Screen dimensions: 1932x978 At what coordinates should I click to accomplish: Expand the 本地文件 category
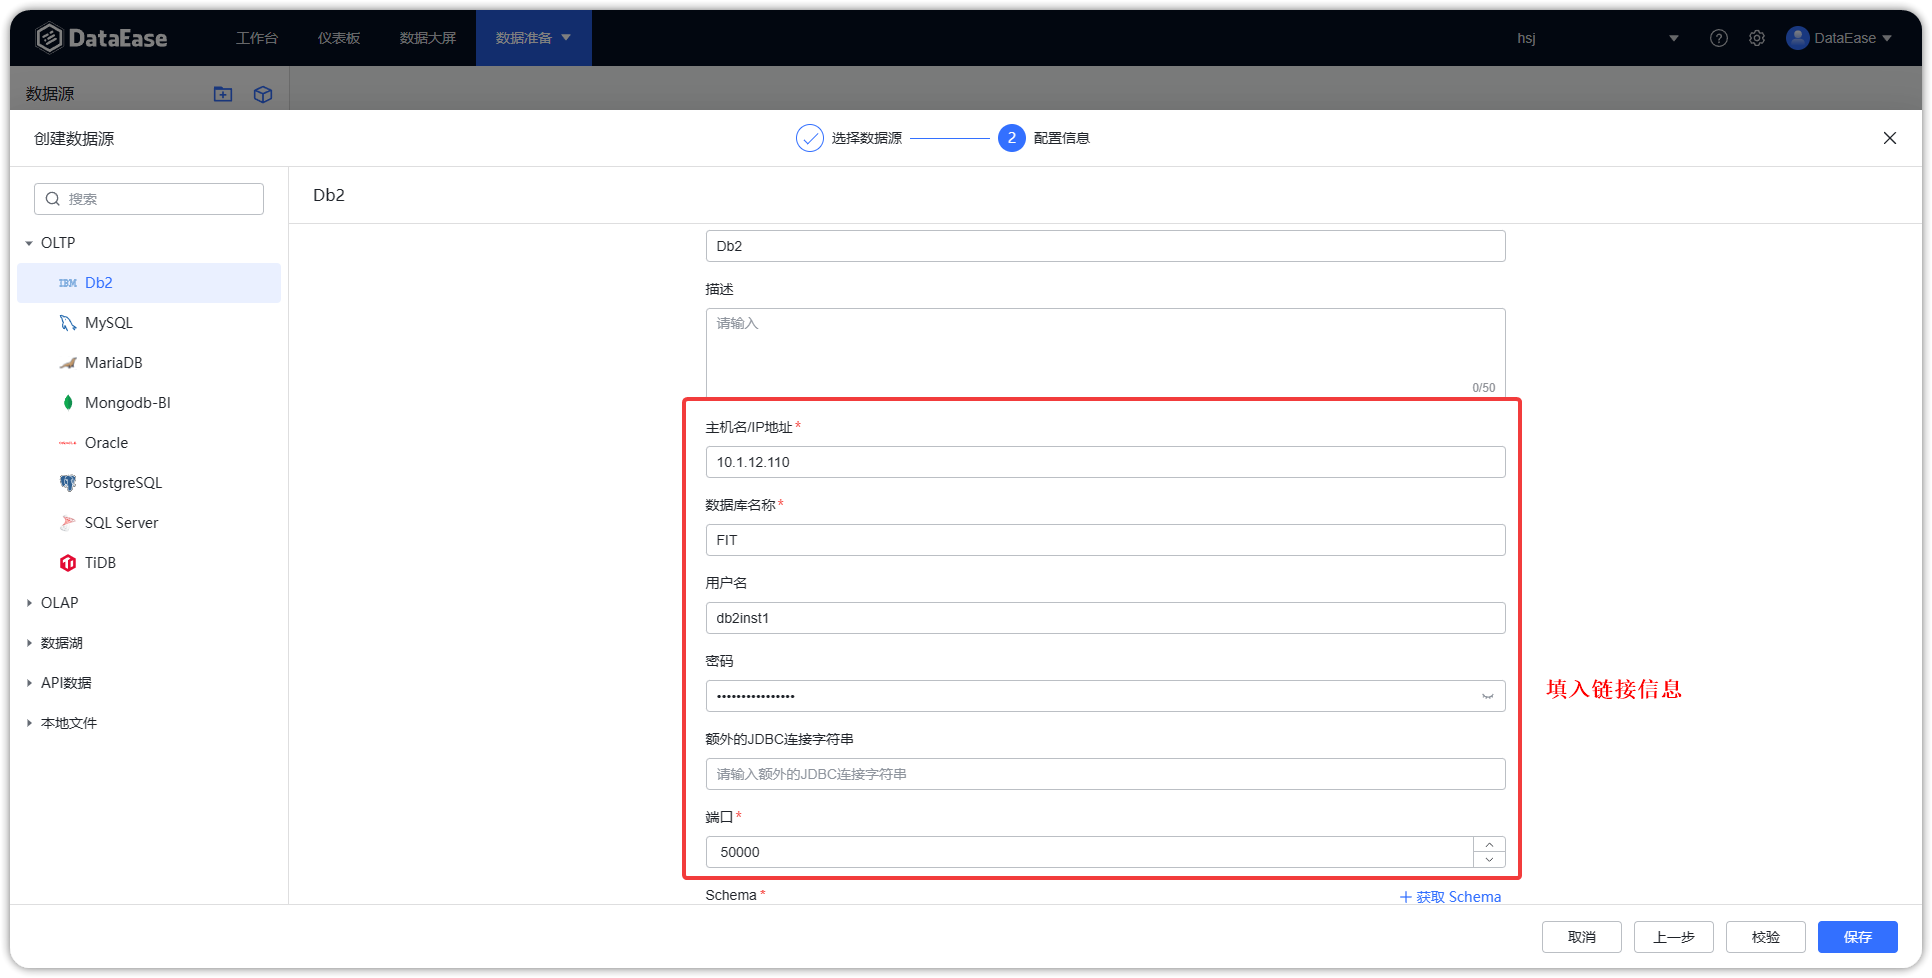tap(29, 723)
